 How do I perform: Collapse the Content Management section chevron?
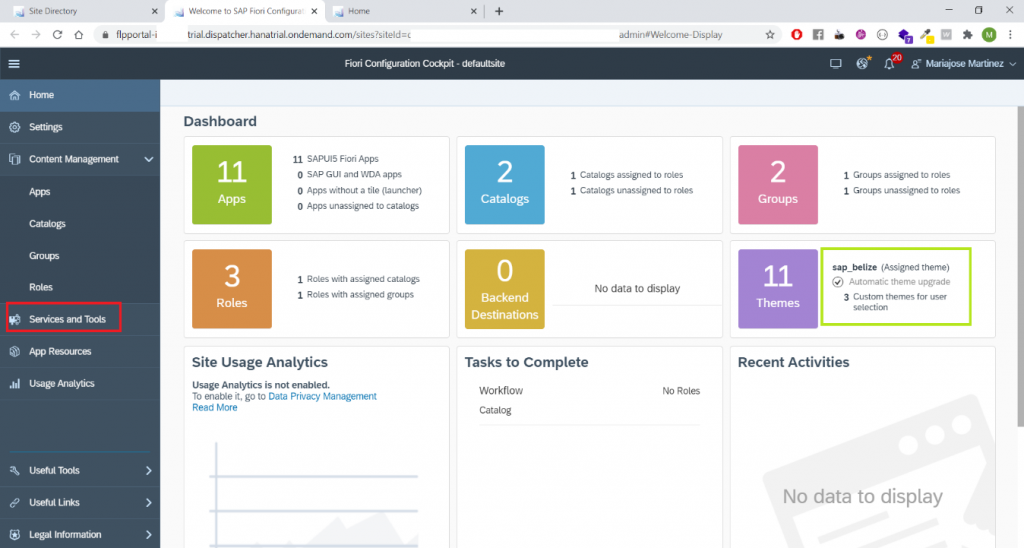click(148, 159)
